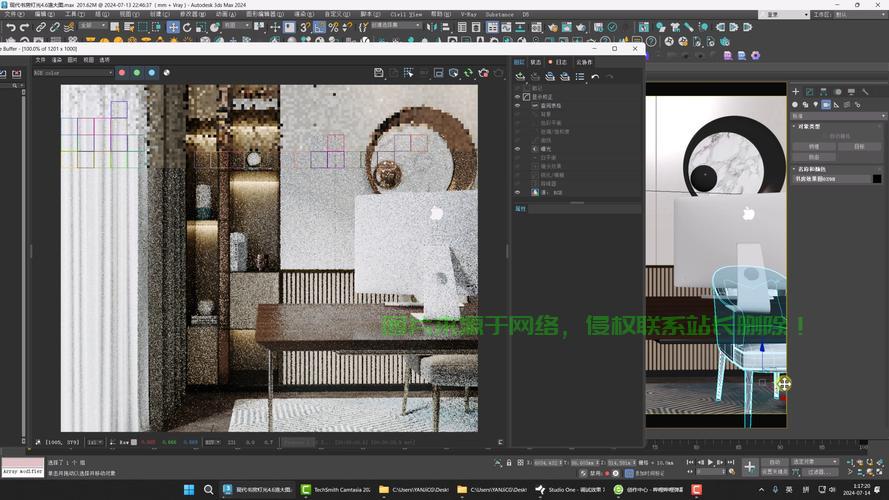889x500 pixels.
Task: Click the Redo arrow in main toolbar
Action: click(24, 27)
